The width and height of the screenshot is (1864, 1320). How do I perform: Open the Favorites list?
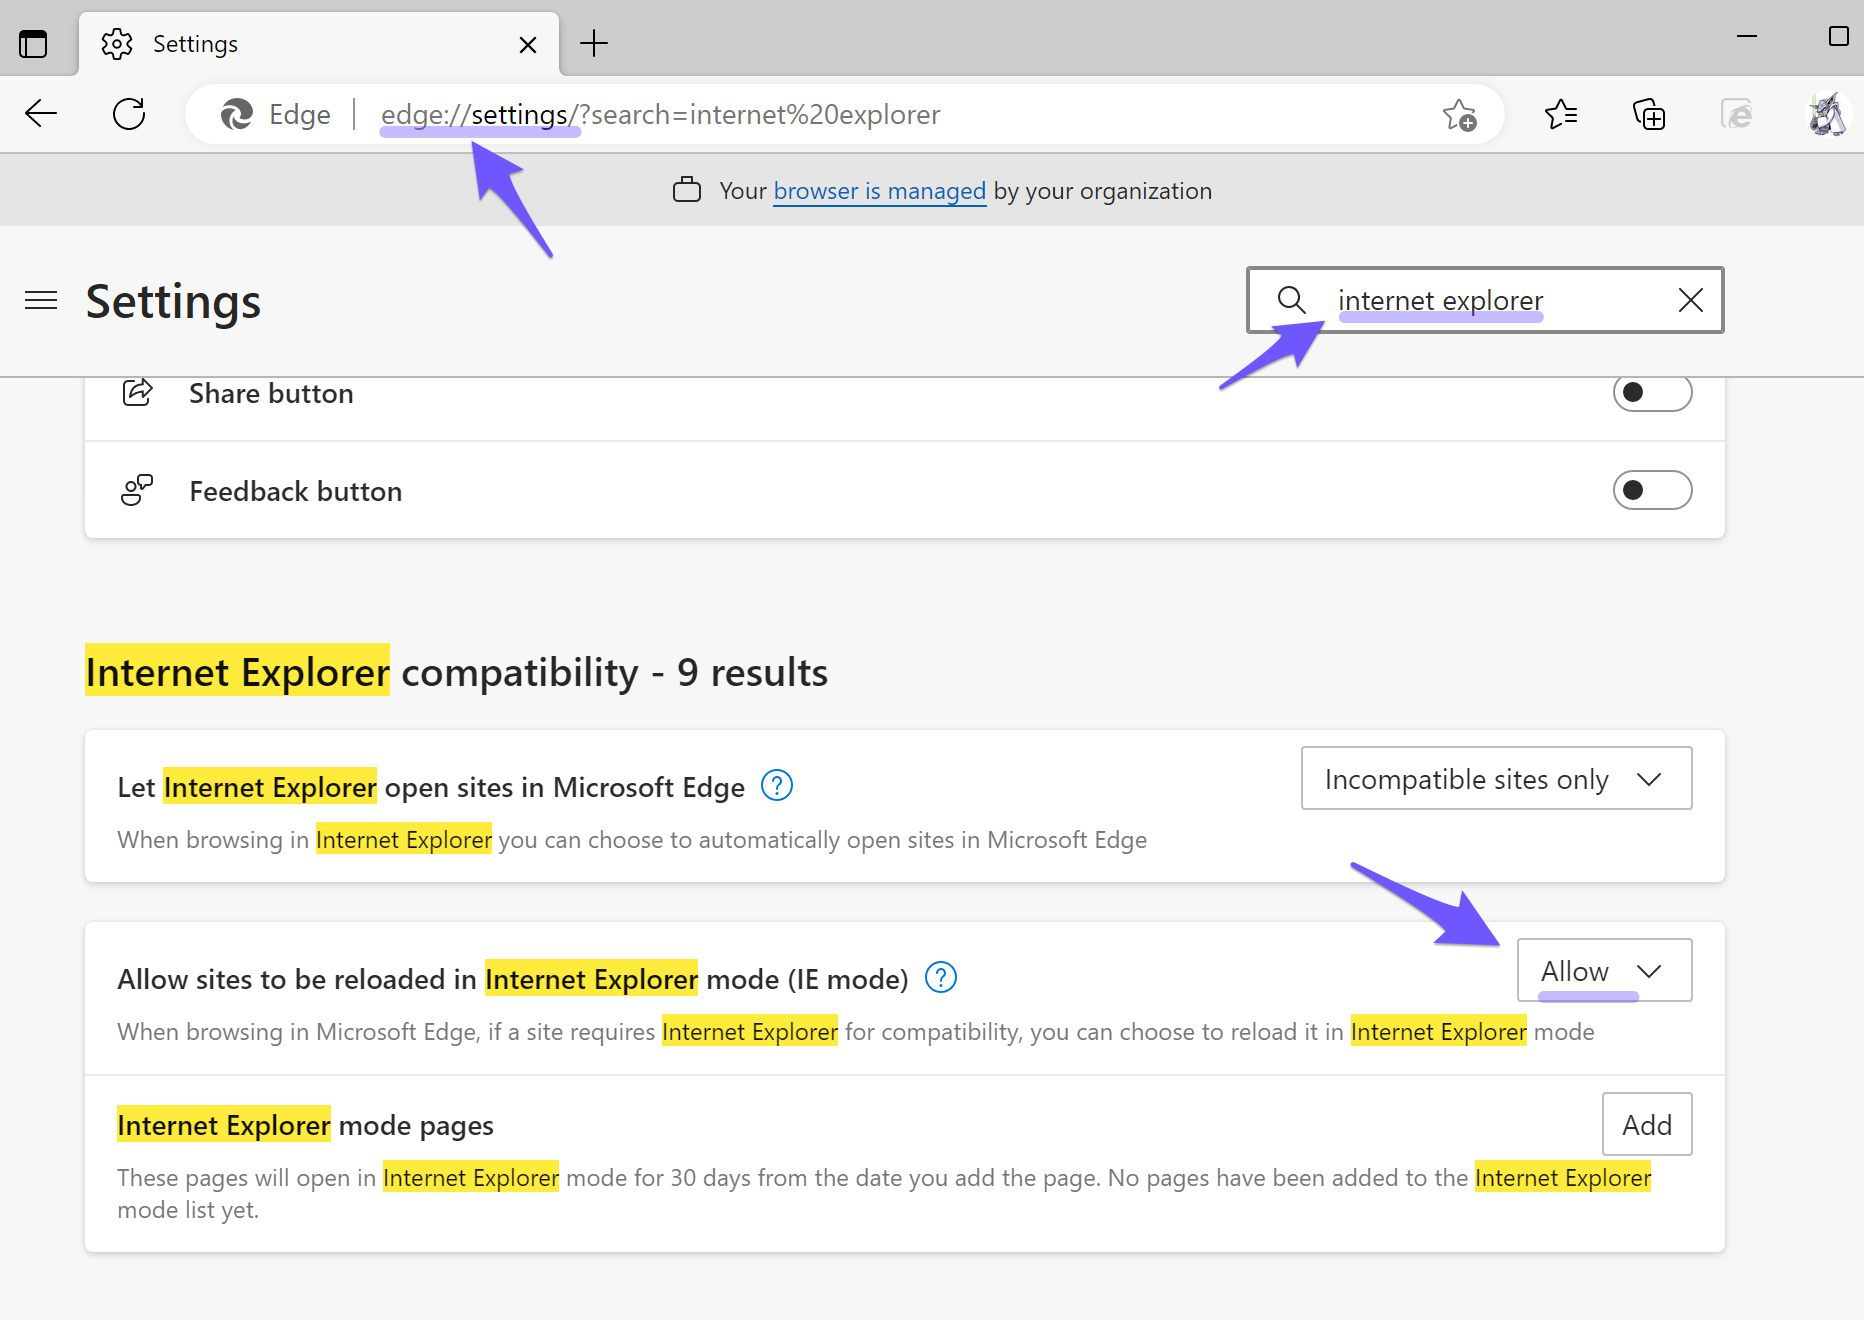(1560, 115)
